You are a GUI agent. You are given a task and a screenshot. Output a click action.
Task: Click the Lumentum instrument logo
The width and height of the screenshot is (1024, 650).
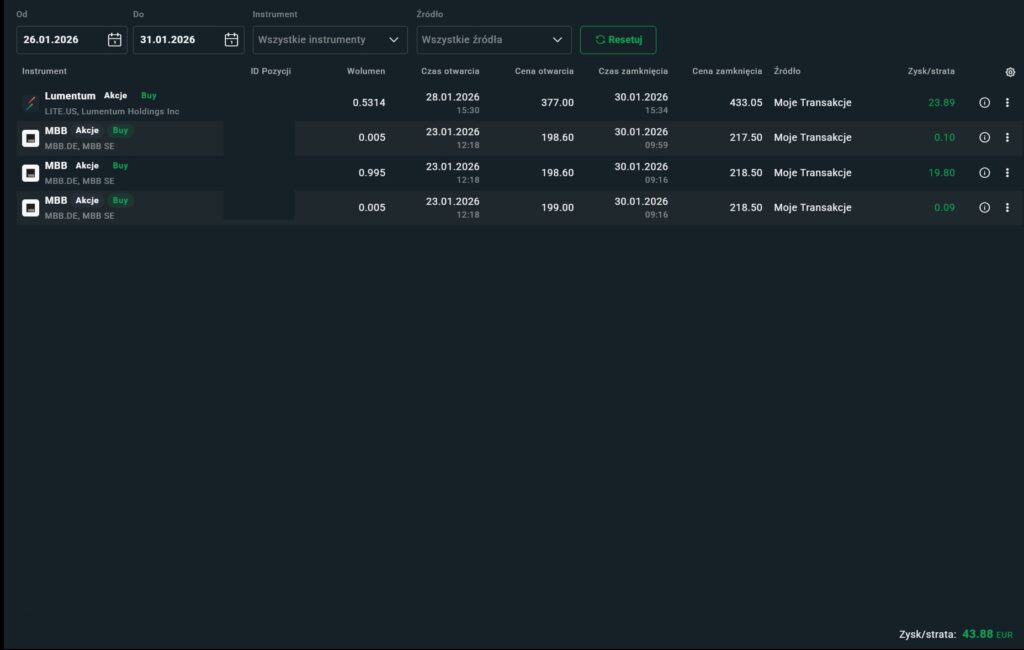pyautogui.click(x=31, y=103)
